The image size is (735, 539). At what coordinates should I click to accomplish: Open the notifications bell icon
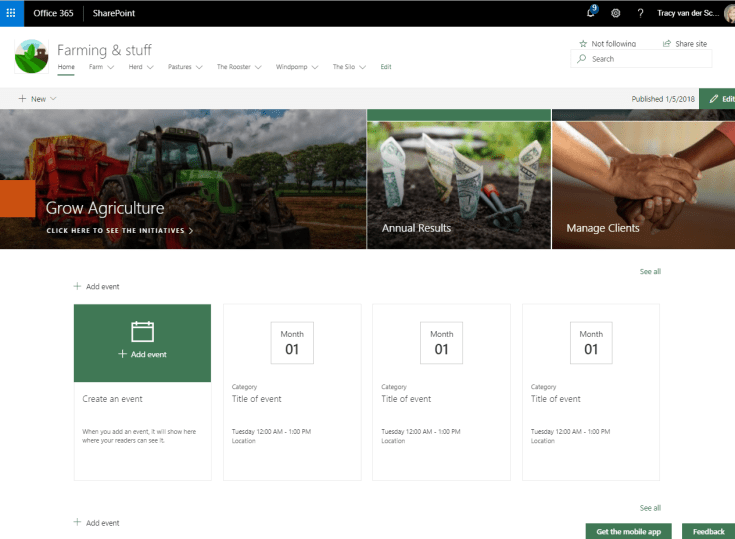[591, 13]
